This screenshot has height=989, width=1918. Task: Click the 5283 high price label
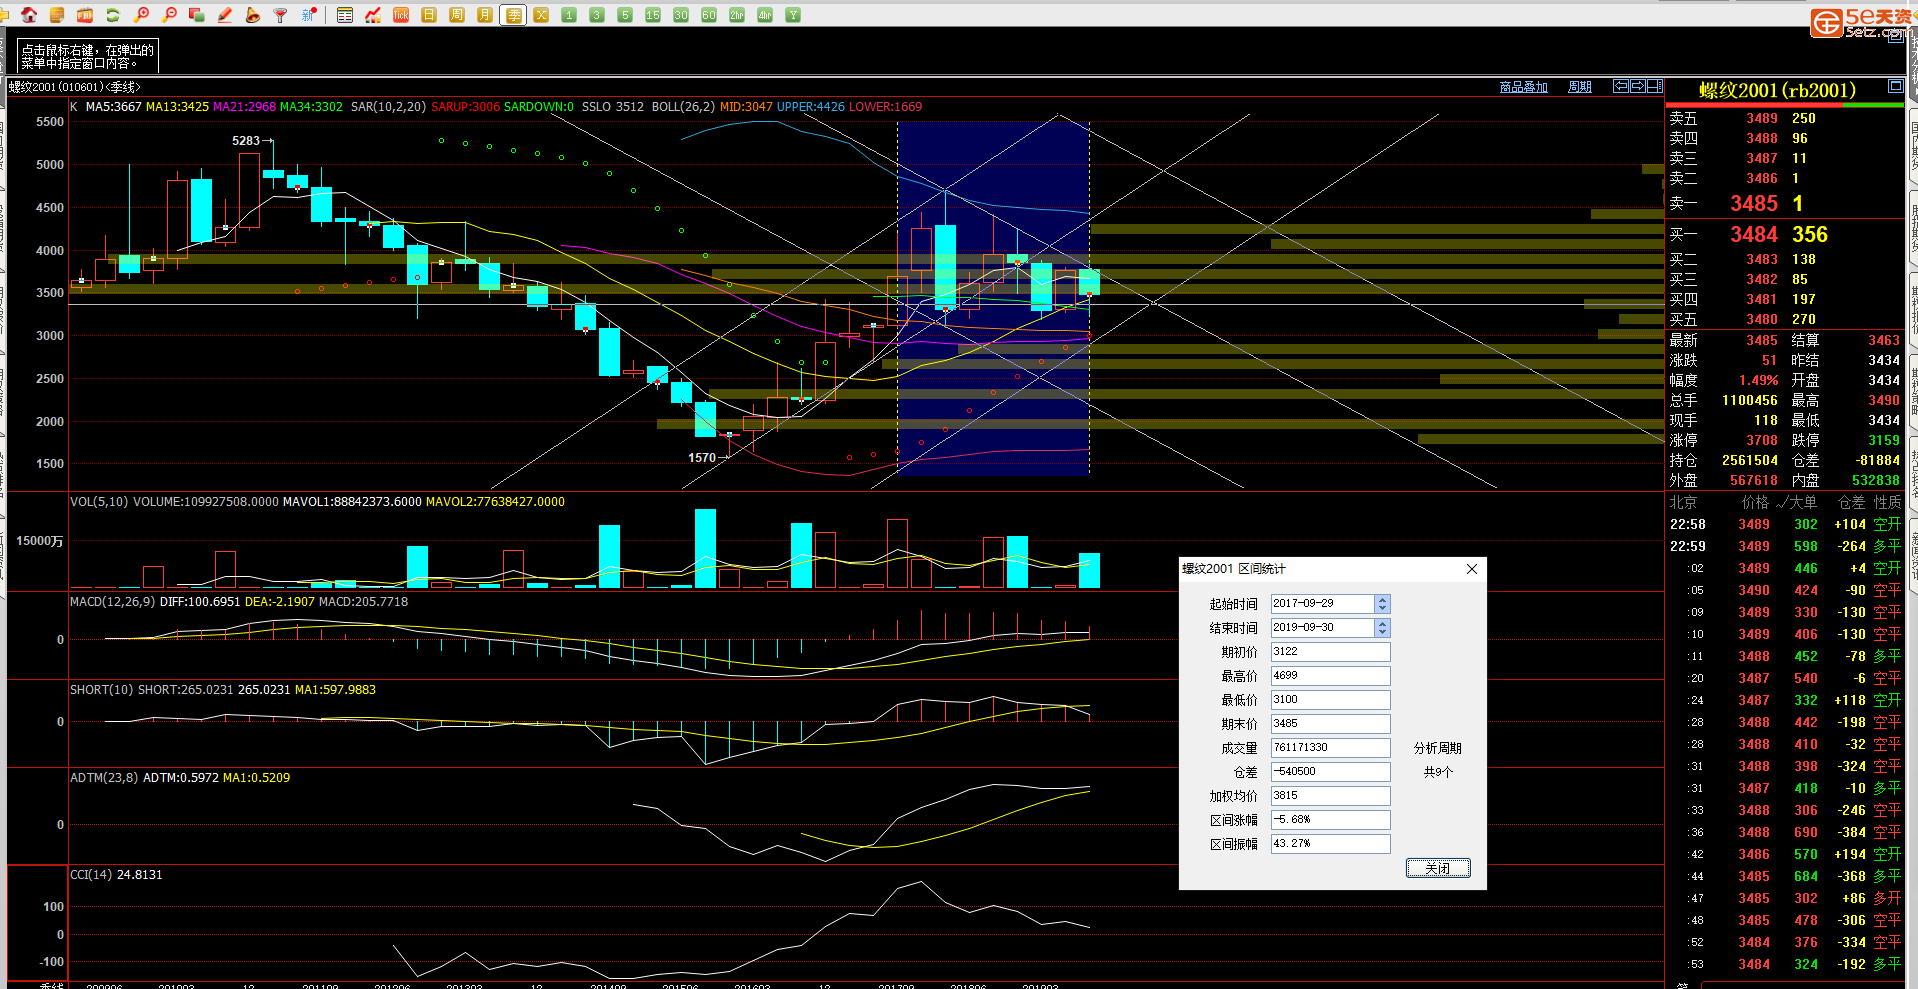246,141
